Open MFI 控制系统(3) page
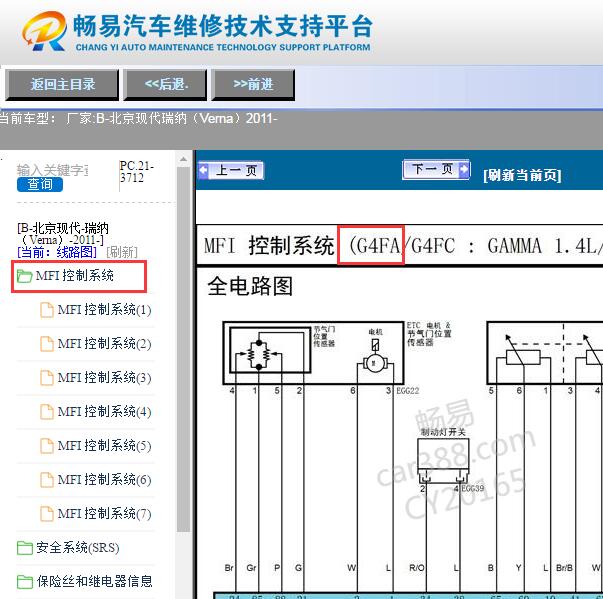603x599 pixels. pos(104,378)
